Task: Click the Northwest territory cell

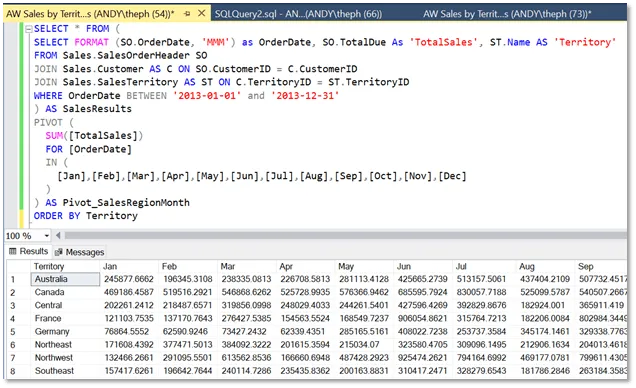Action: (65, 358)
